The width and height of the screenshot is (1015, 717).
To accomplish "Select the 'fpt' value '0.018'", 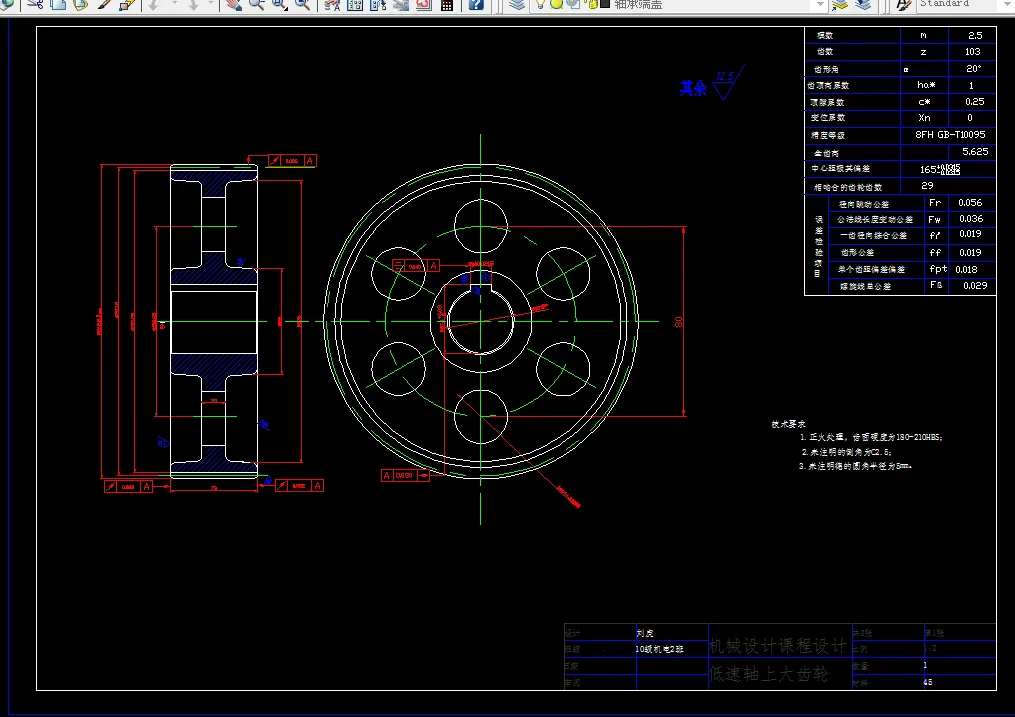I will [966, 269].
